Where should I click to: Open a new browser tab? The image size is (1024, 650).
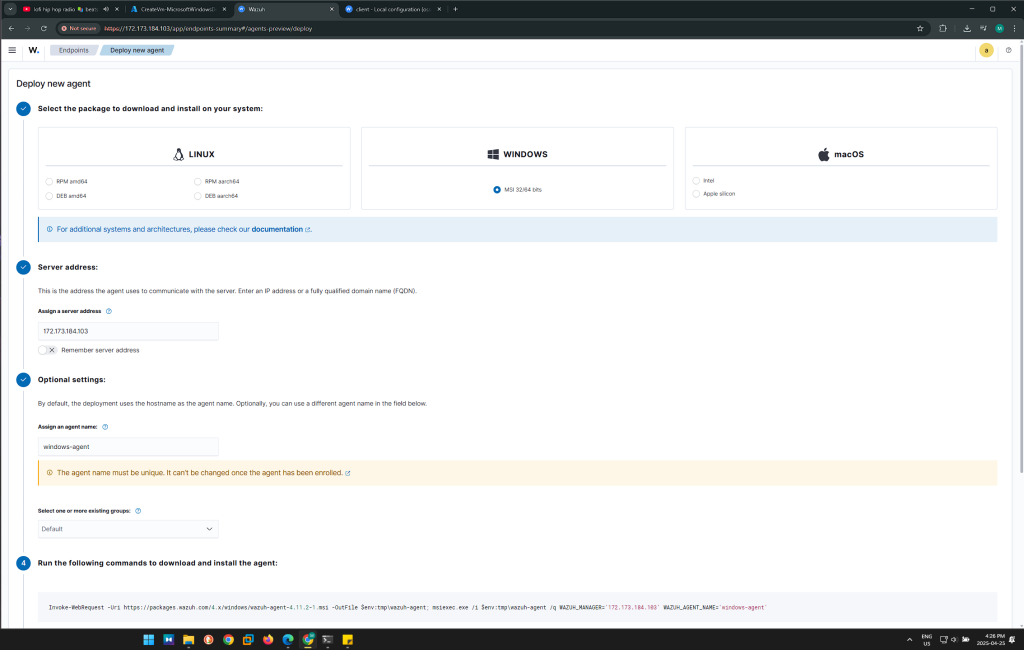(x=455, y=9)
